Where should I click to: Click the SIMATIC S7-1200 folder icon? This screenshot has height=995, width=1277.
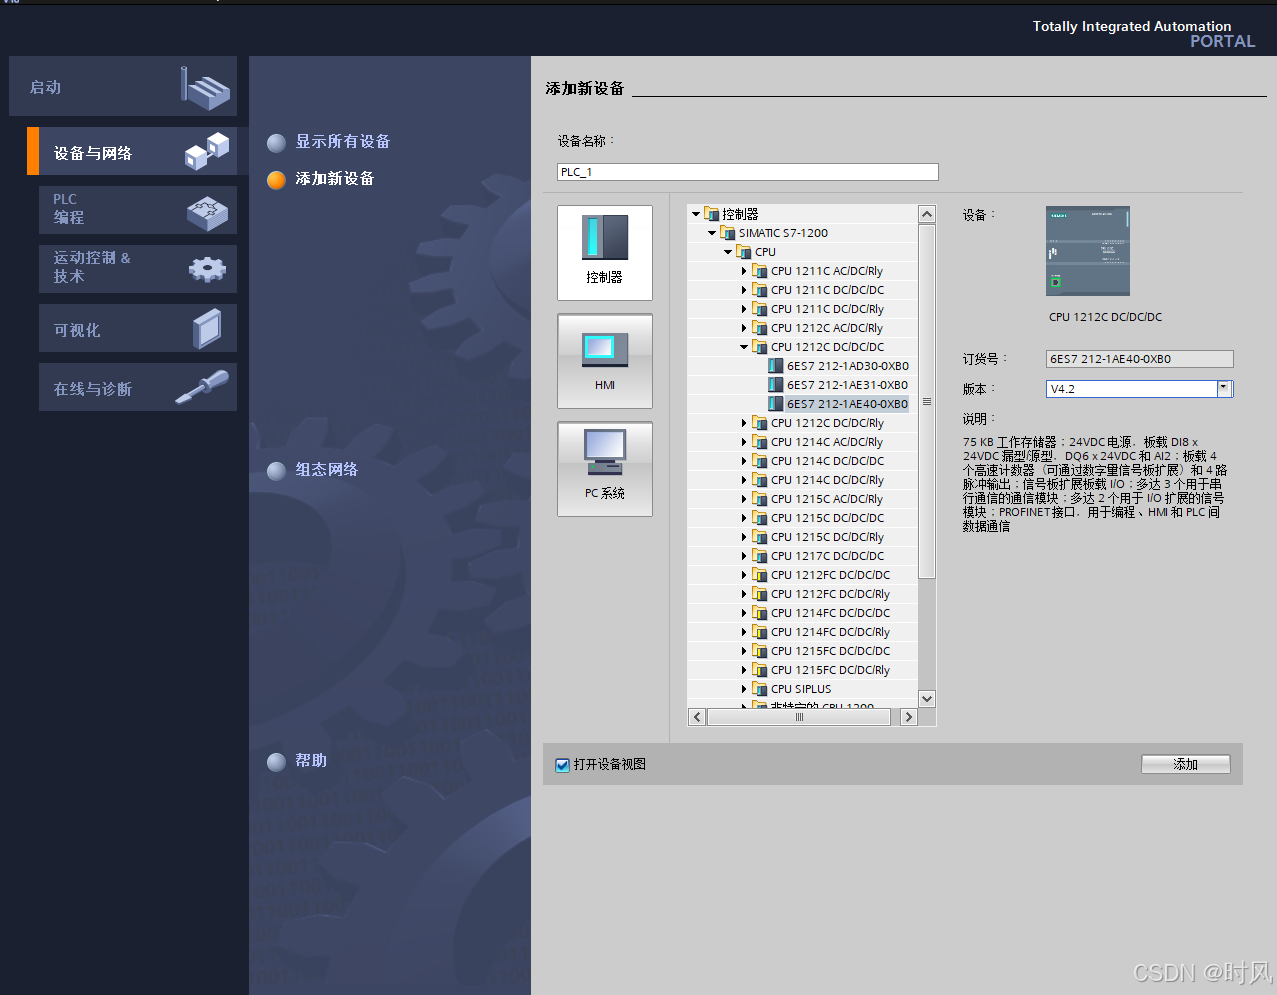point(728,233)
